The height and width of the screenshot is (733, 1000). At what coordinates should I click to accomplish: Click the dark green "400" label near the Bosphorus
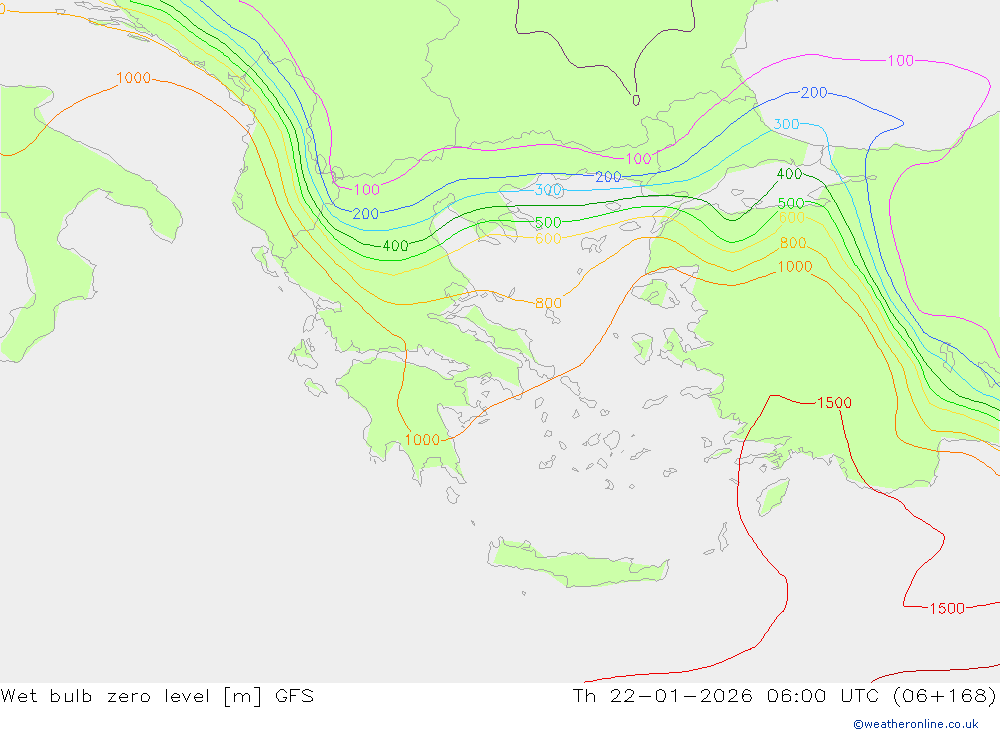click(790, 174)
